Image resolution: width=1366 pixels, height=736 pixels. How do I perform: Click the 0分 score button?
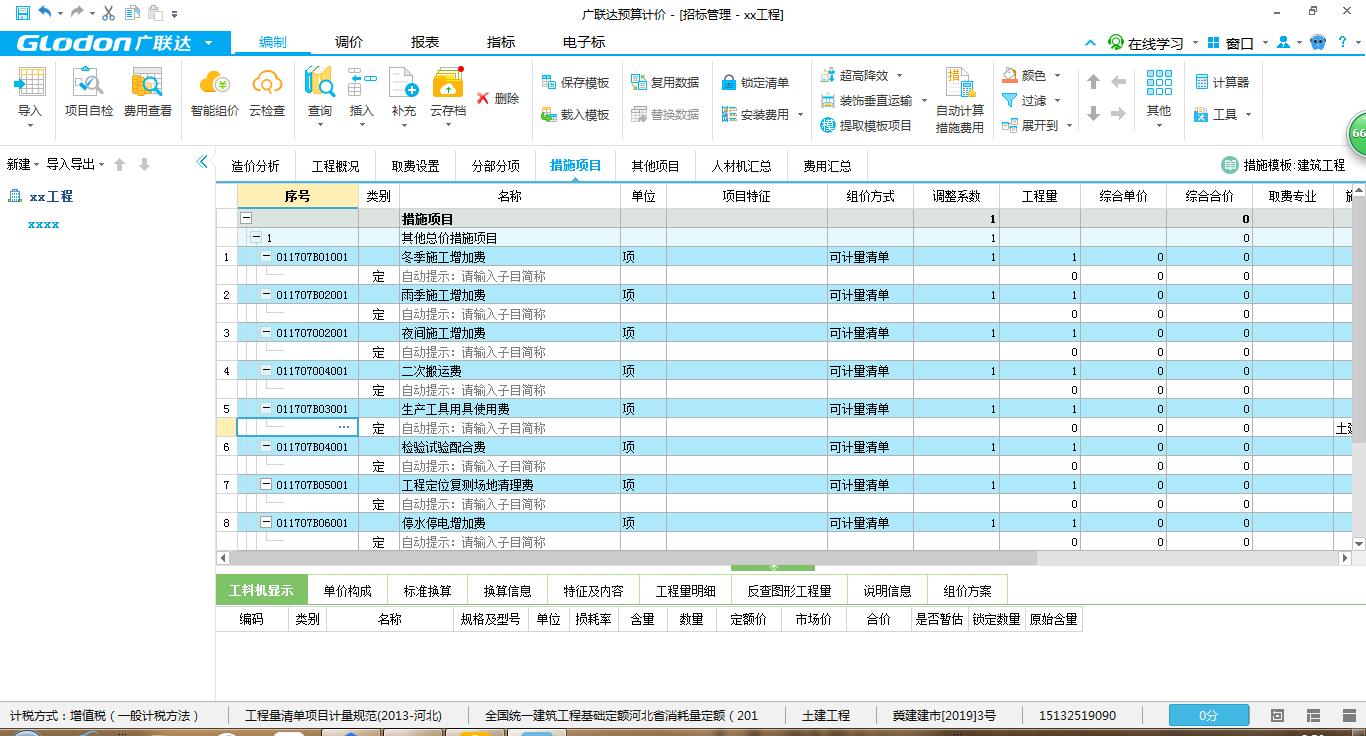coord(1209,715)
